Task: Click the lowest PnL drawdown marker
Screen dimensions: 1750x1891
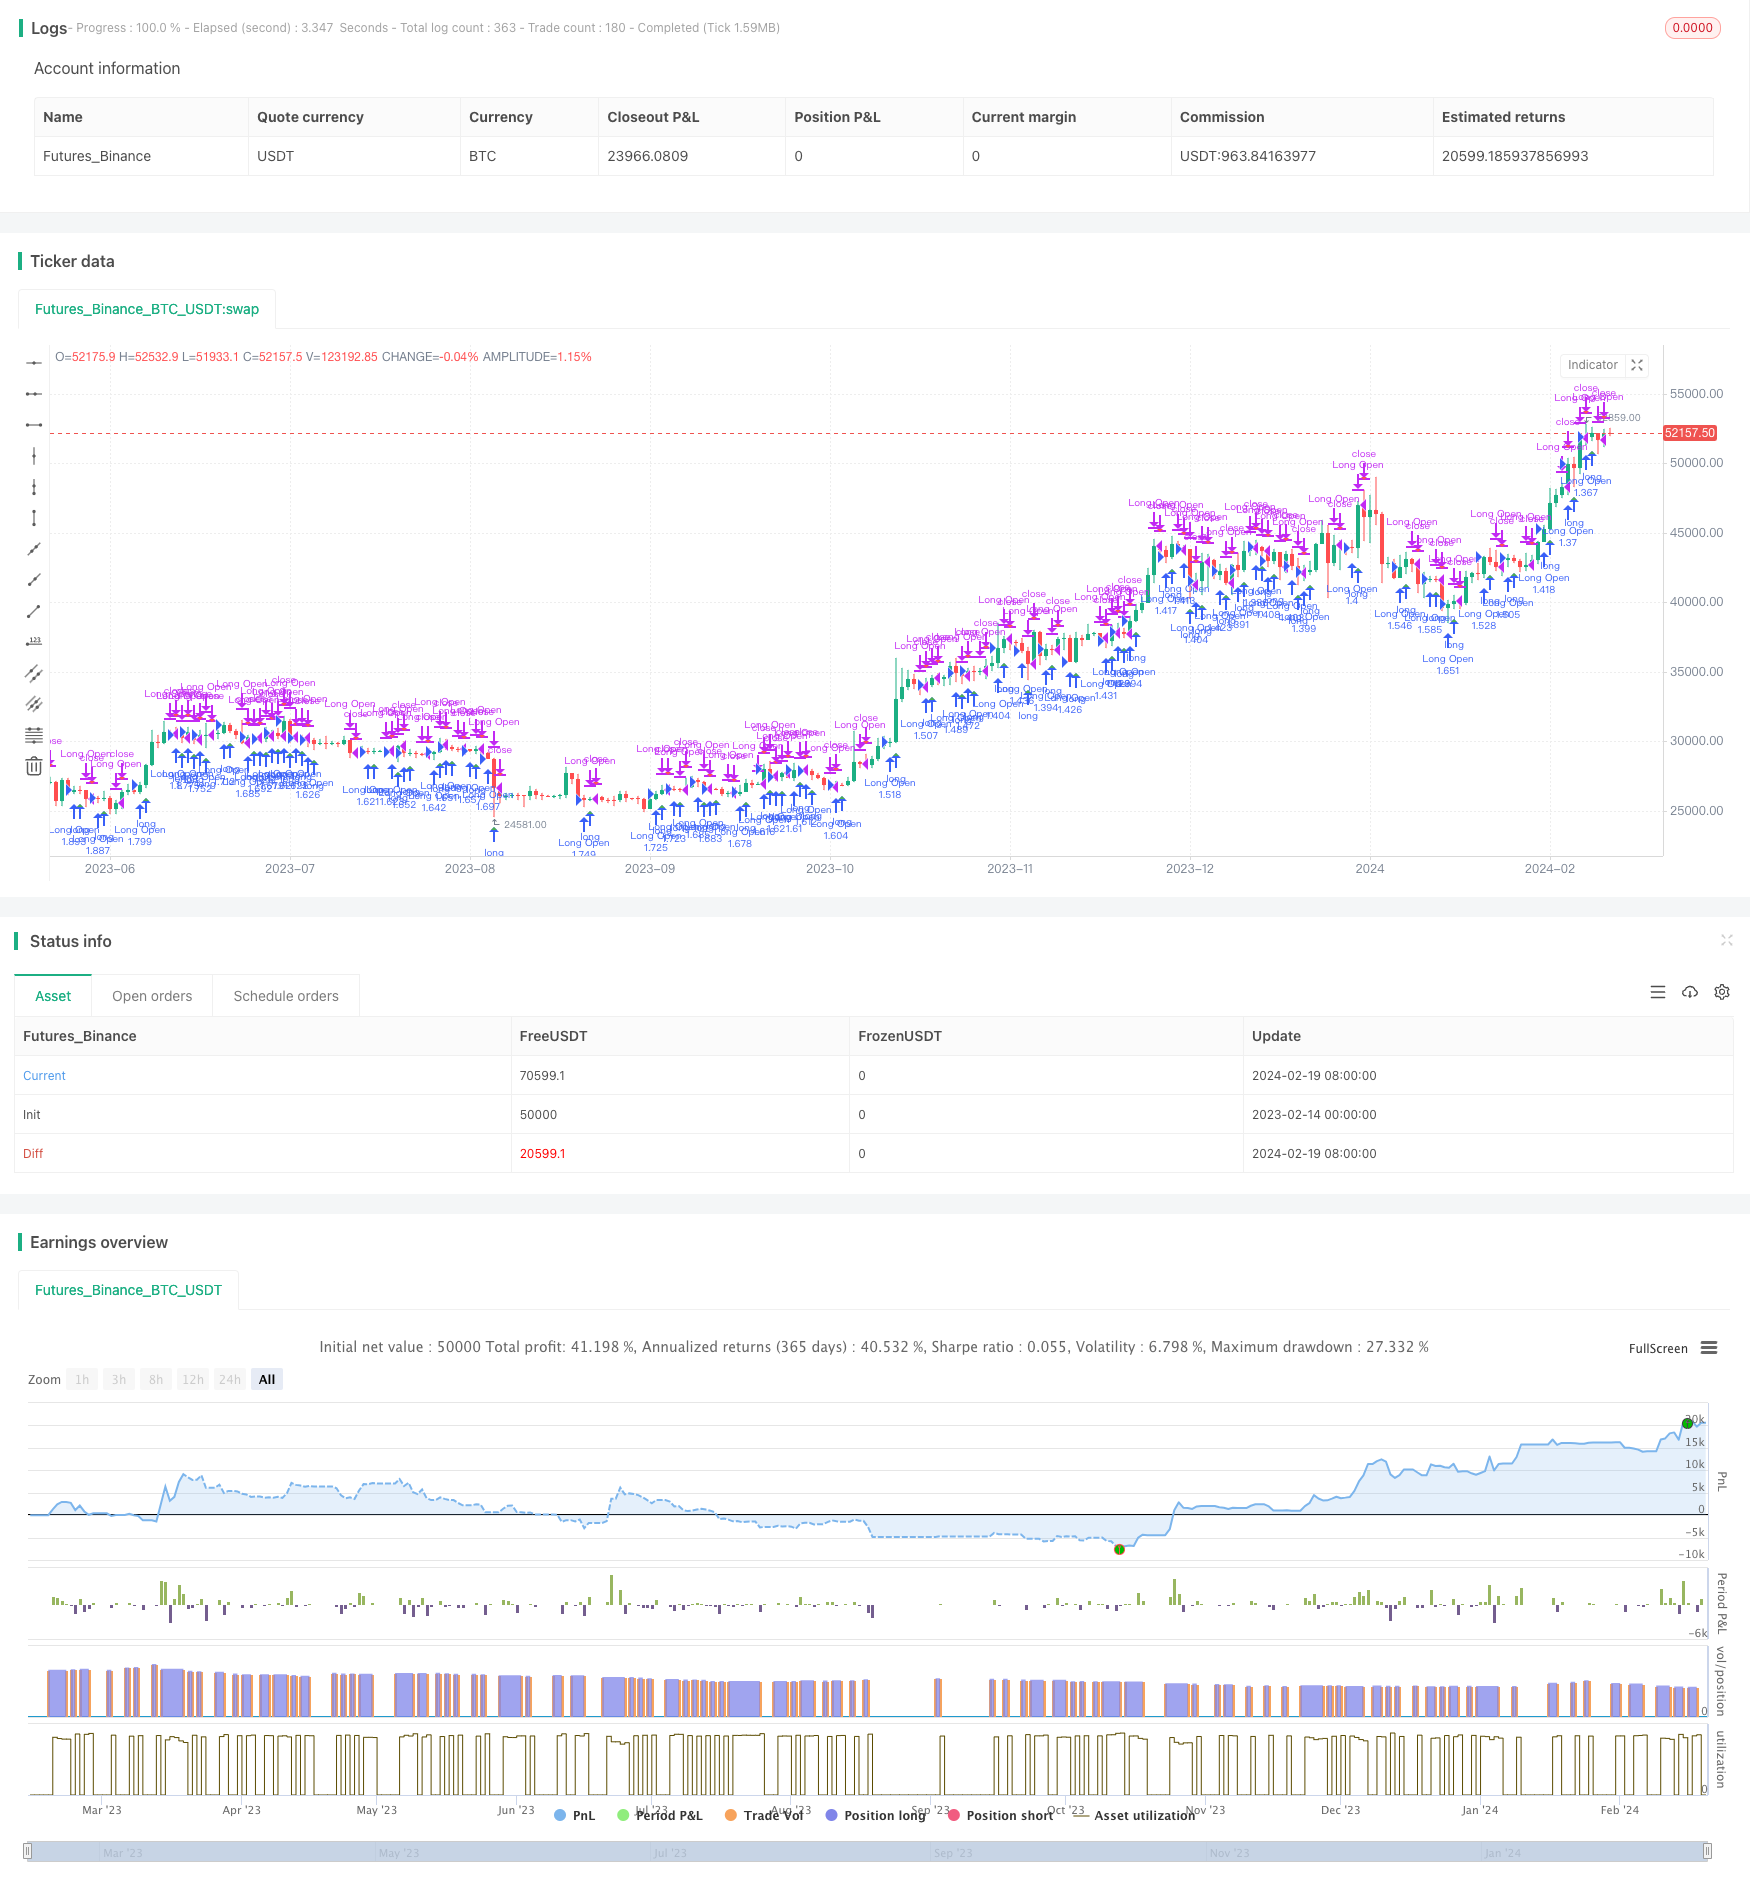Action: point(1119,1549)
